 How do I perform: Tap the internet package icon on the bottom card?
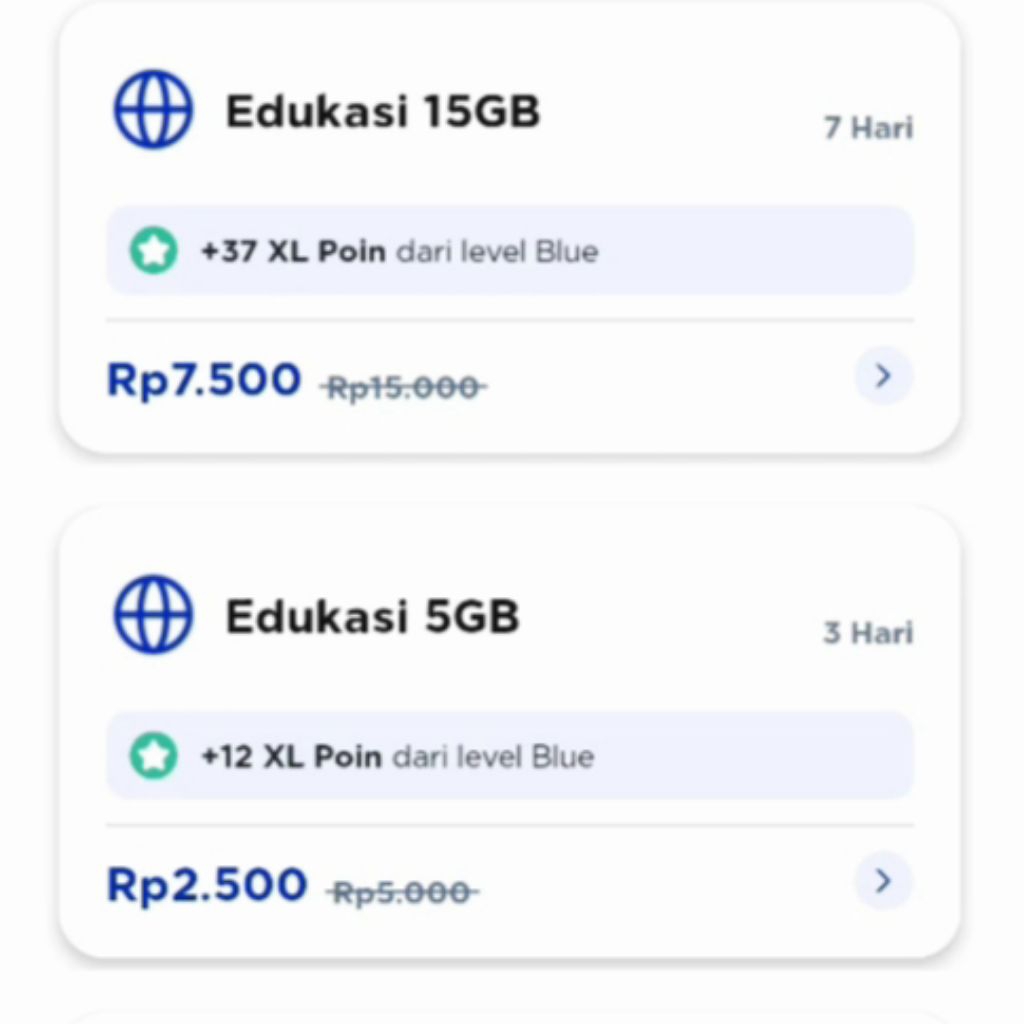click(x=152, y=615)
